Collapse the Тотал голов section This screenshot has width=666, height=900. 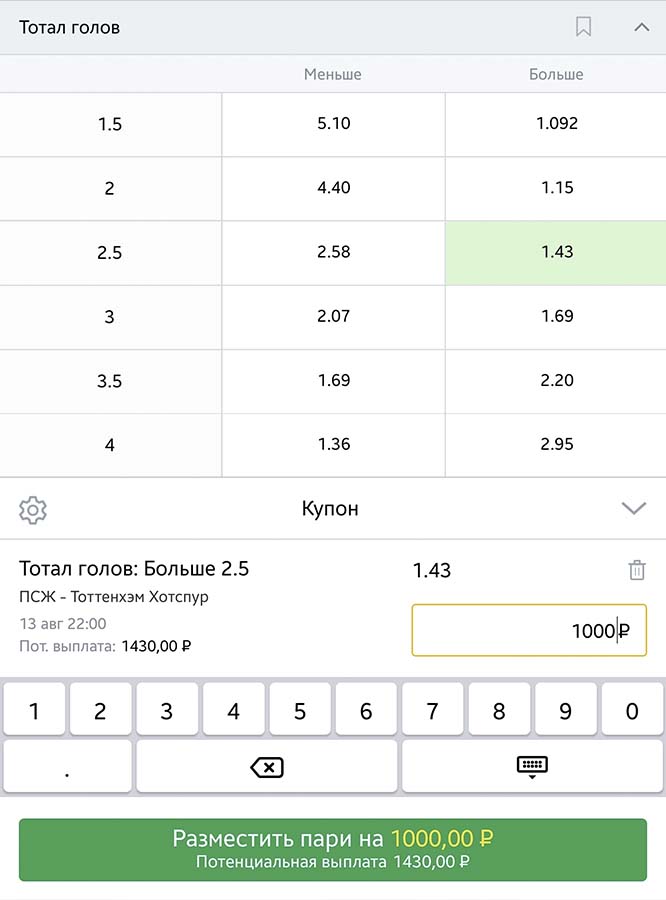pos(641,27)
